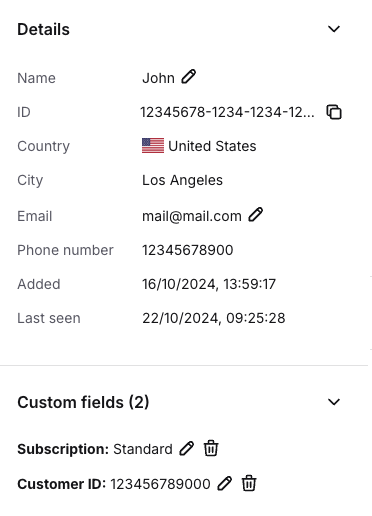Click the Added date value

pos(209,284)
